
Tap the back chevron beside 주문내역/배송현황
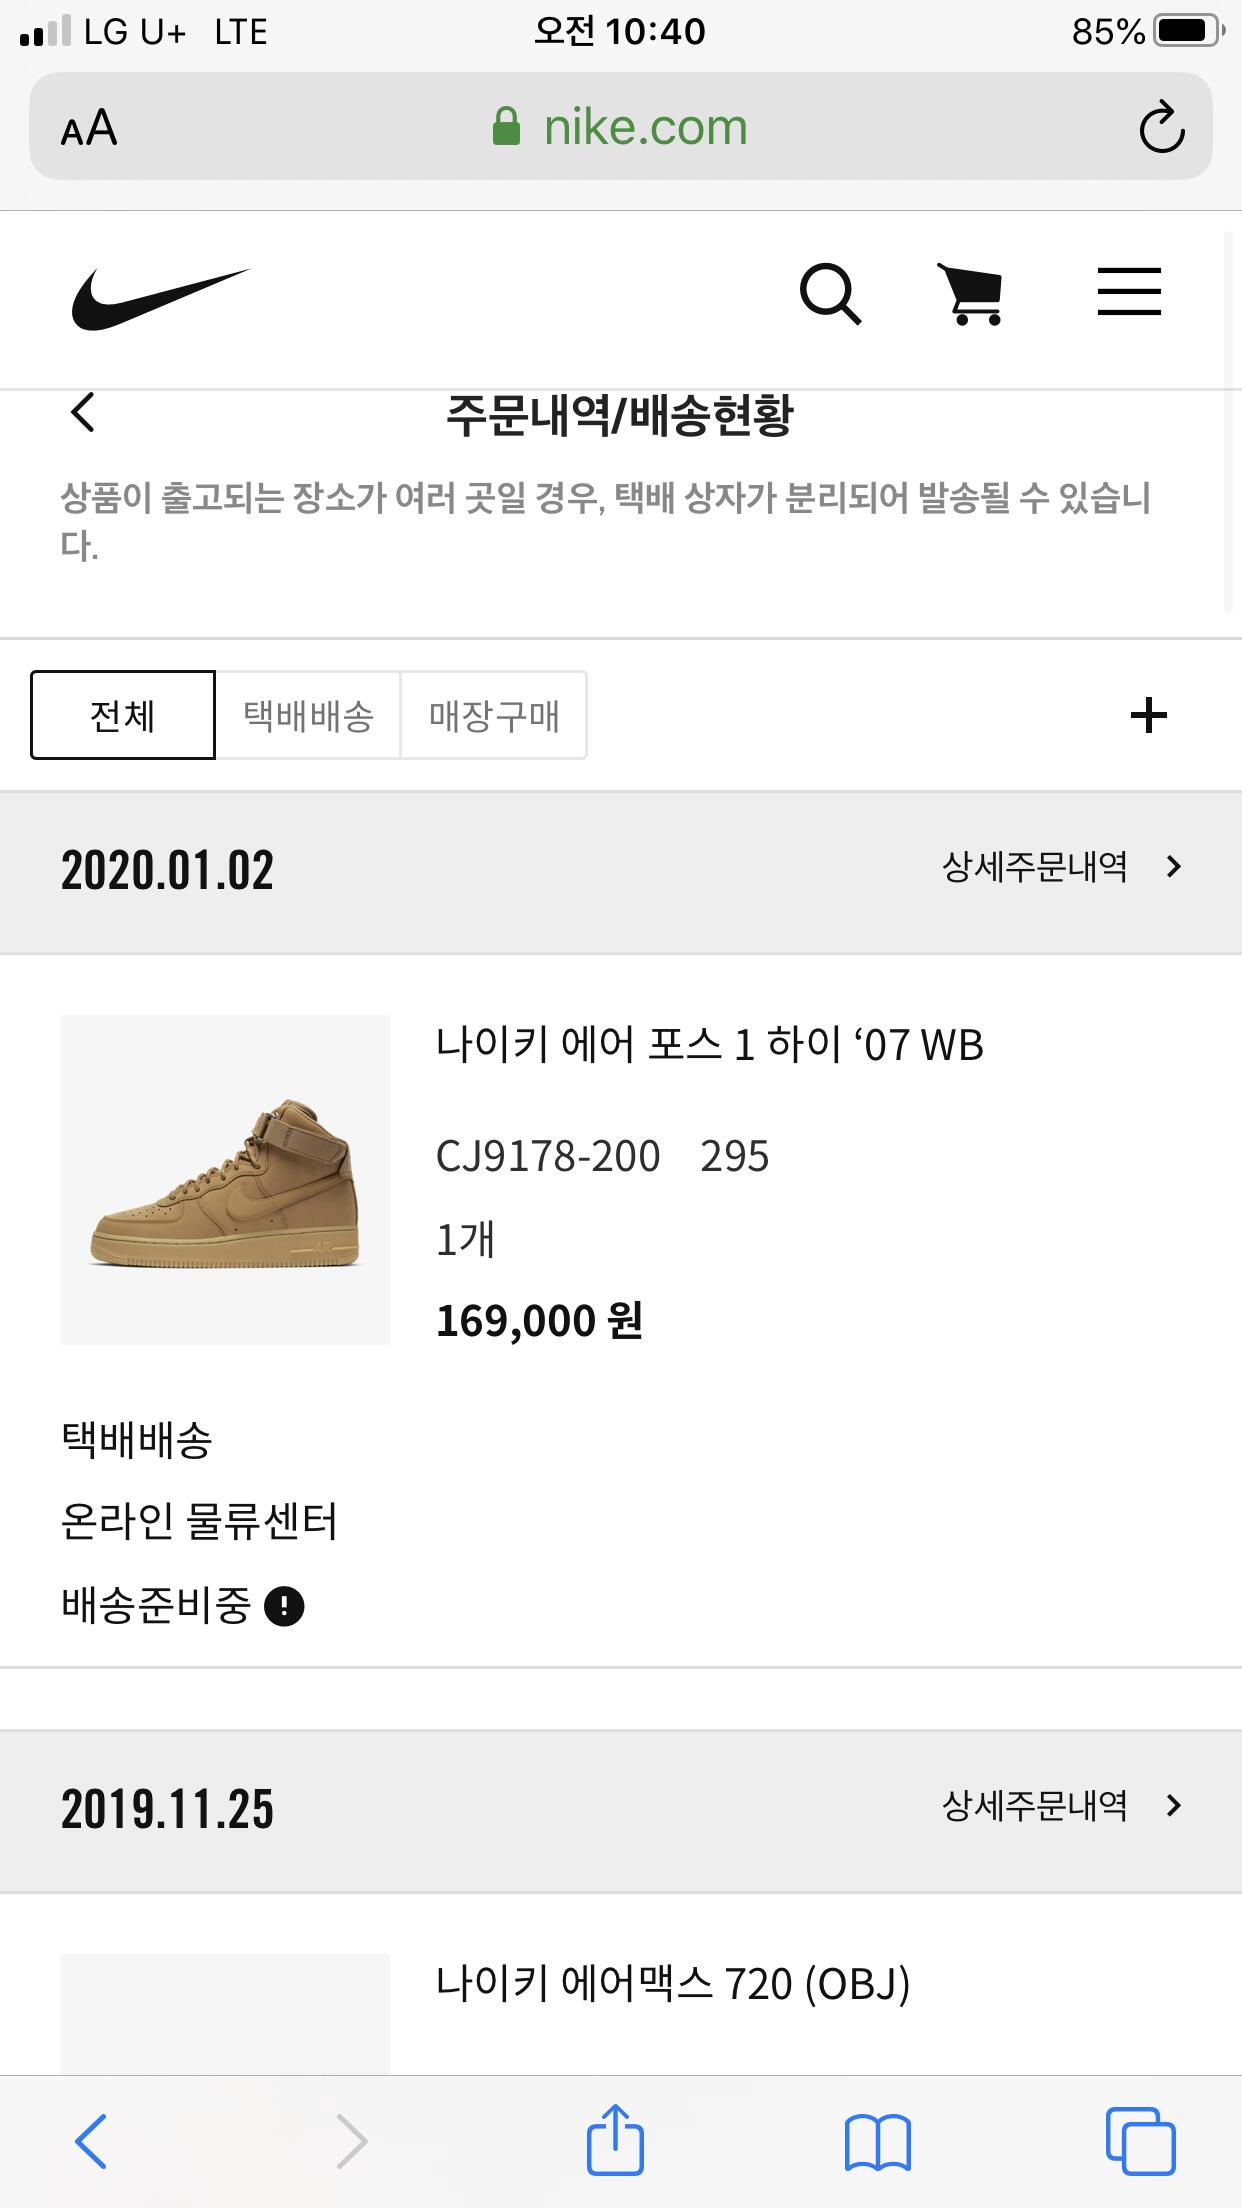(x=83, y=412)
